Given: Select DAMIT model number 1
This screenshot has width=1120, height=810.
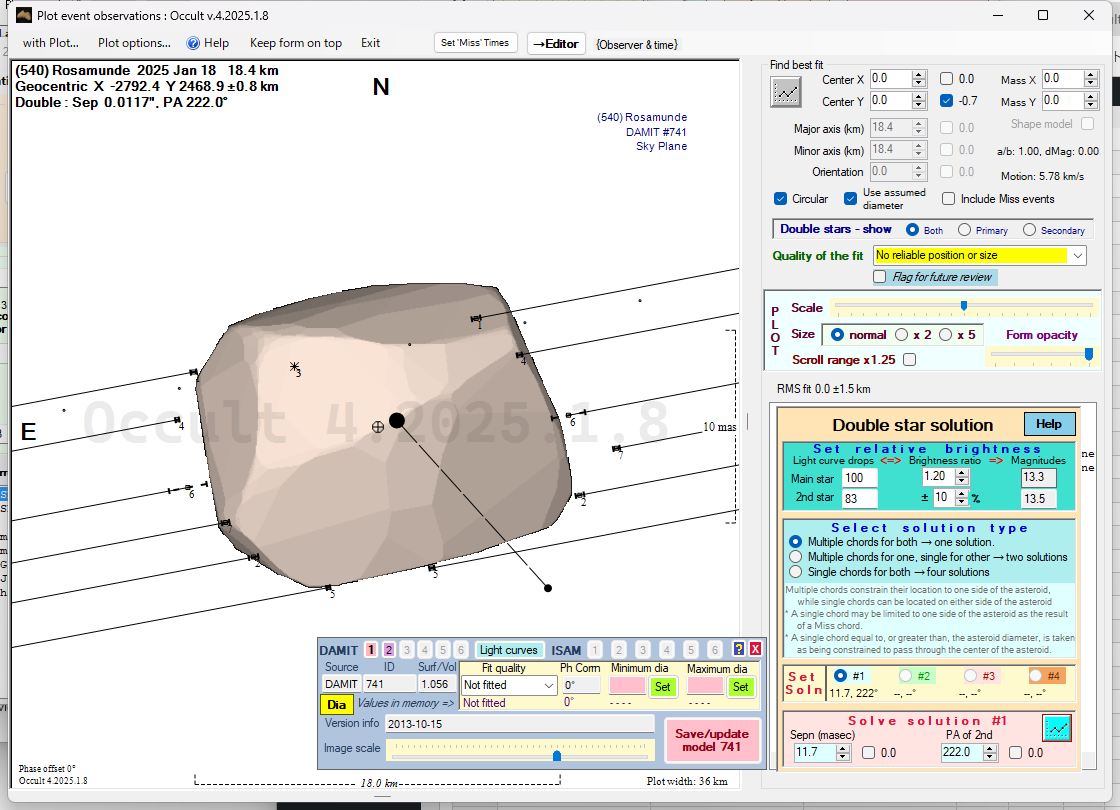Looking at the screenshot, I should (x=370, y=650).
